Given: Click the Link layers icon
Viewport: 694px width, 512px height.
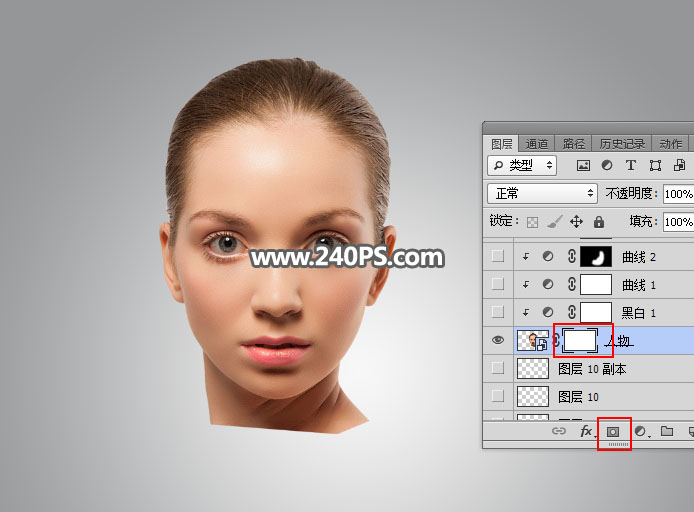Looking at the screenshot, I should [559, 432].
